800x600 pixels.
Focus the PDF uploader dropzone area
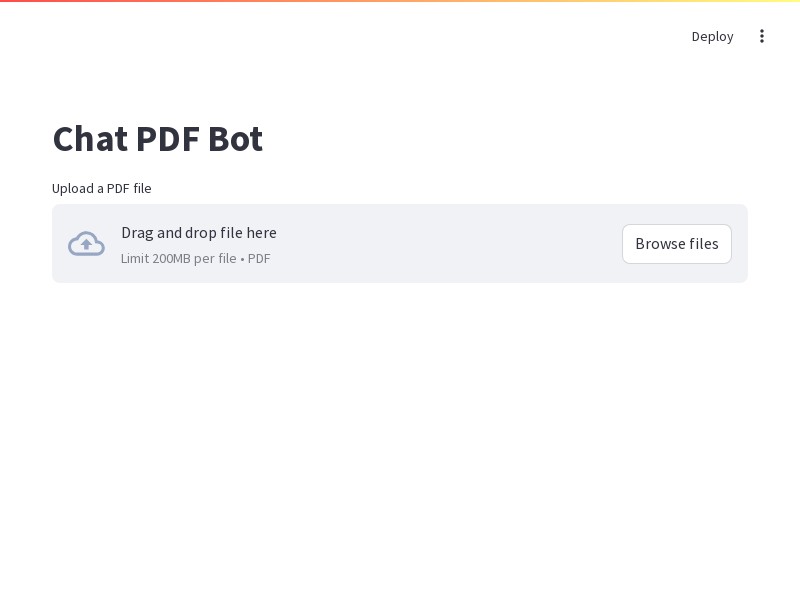399,243
